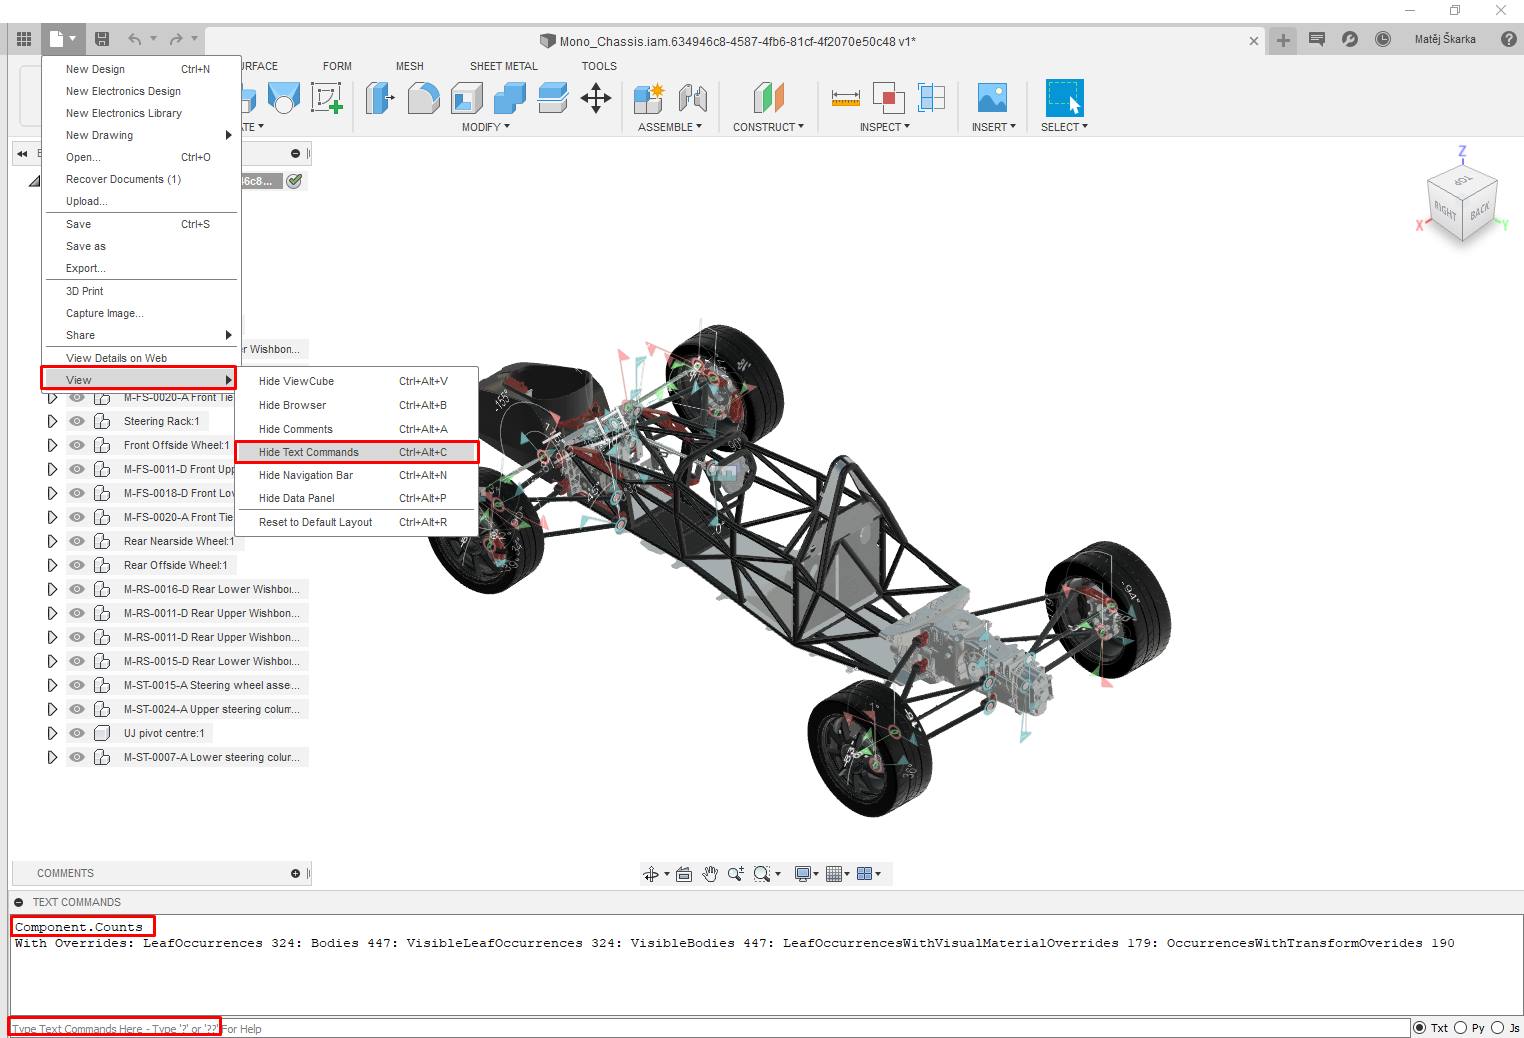
Task: Click the Look At icon
Action: pyautogui.click(x=684, y=874)
